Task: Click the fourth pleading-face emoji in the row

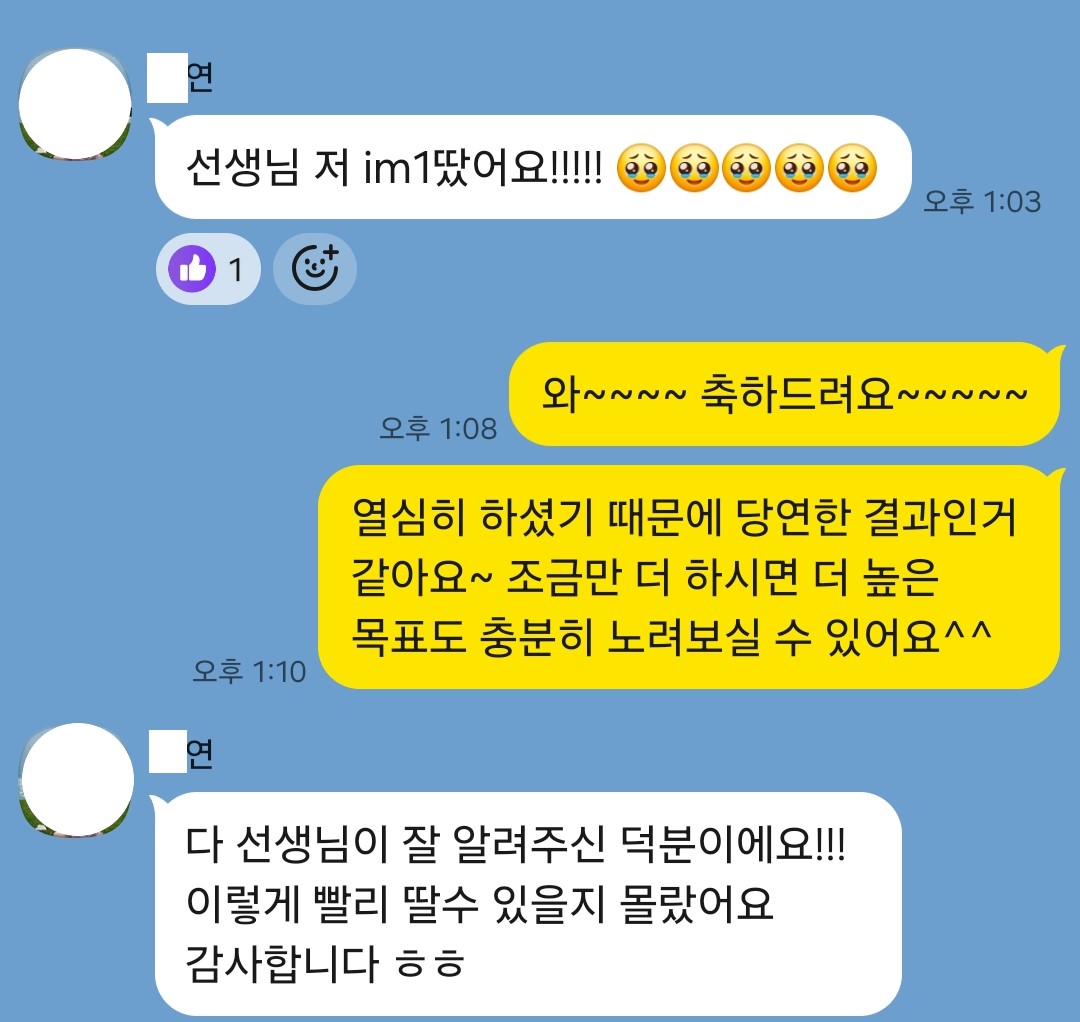Action: pos(800,168)
